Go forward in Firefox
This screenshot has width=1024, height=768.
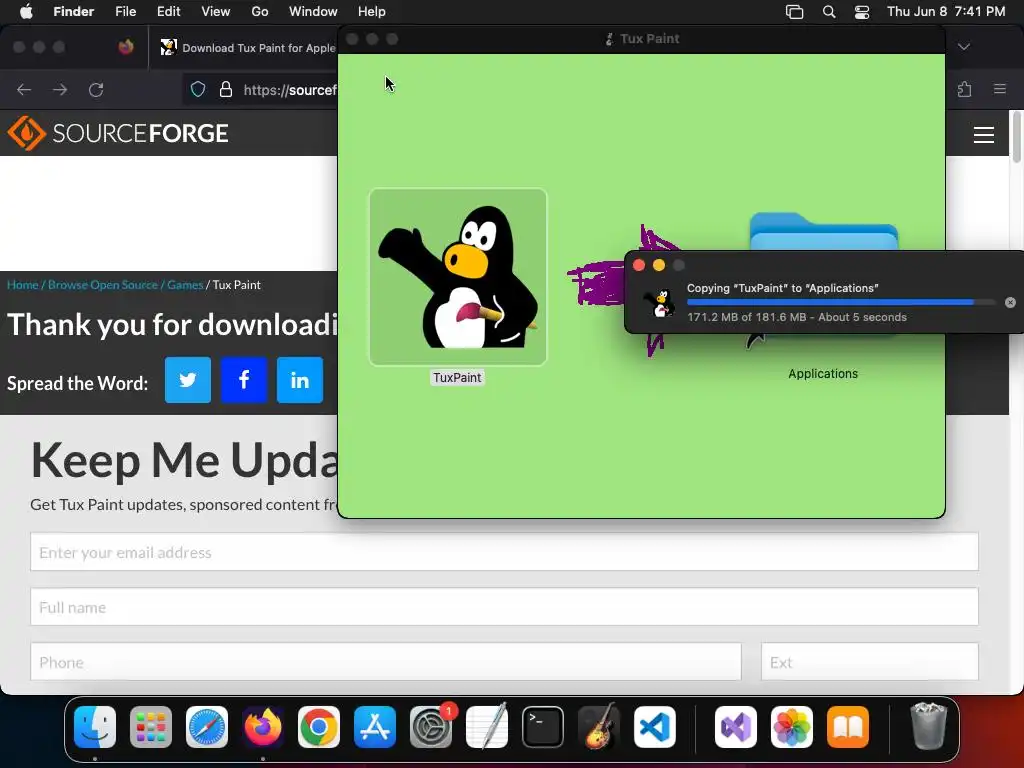pos(60,89)
